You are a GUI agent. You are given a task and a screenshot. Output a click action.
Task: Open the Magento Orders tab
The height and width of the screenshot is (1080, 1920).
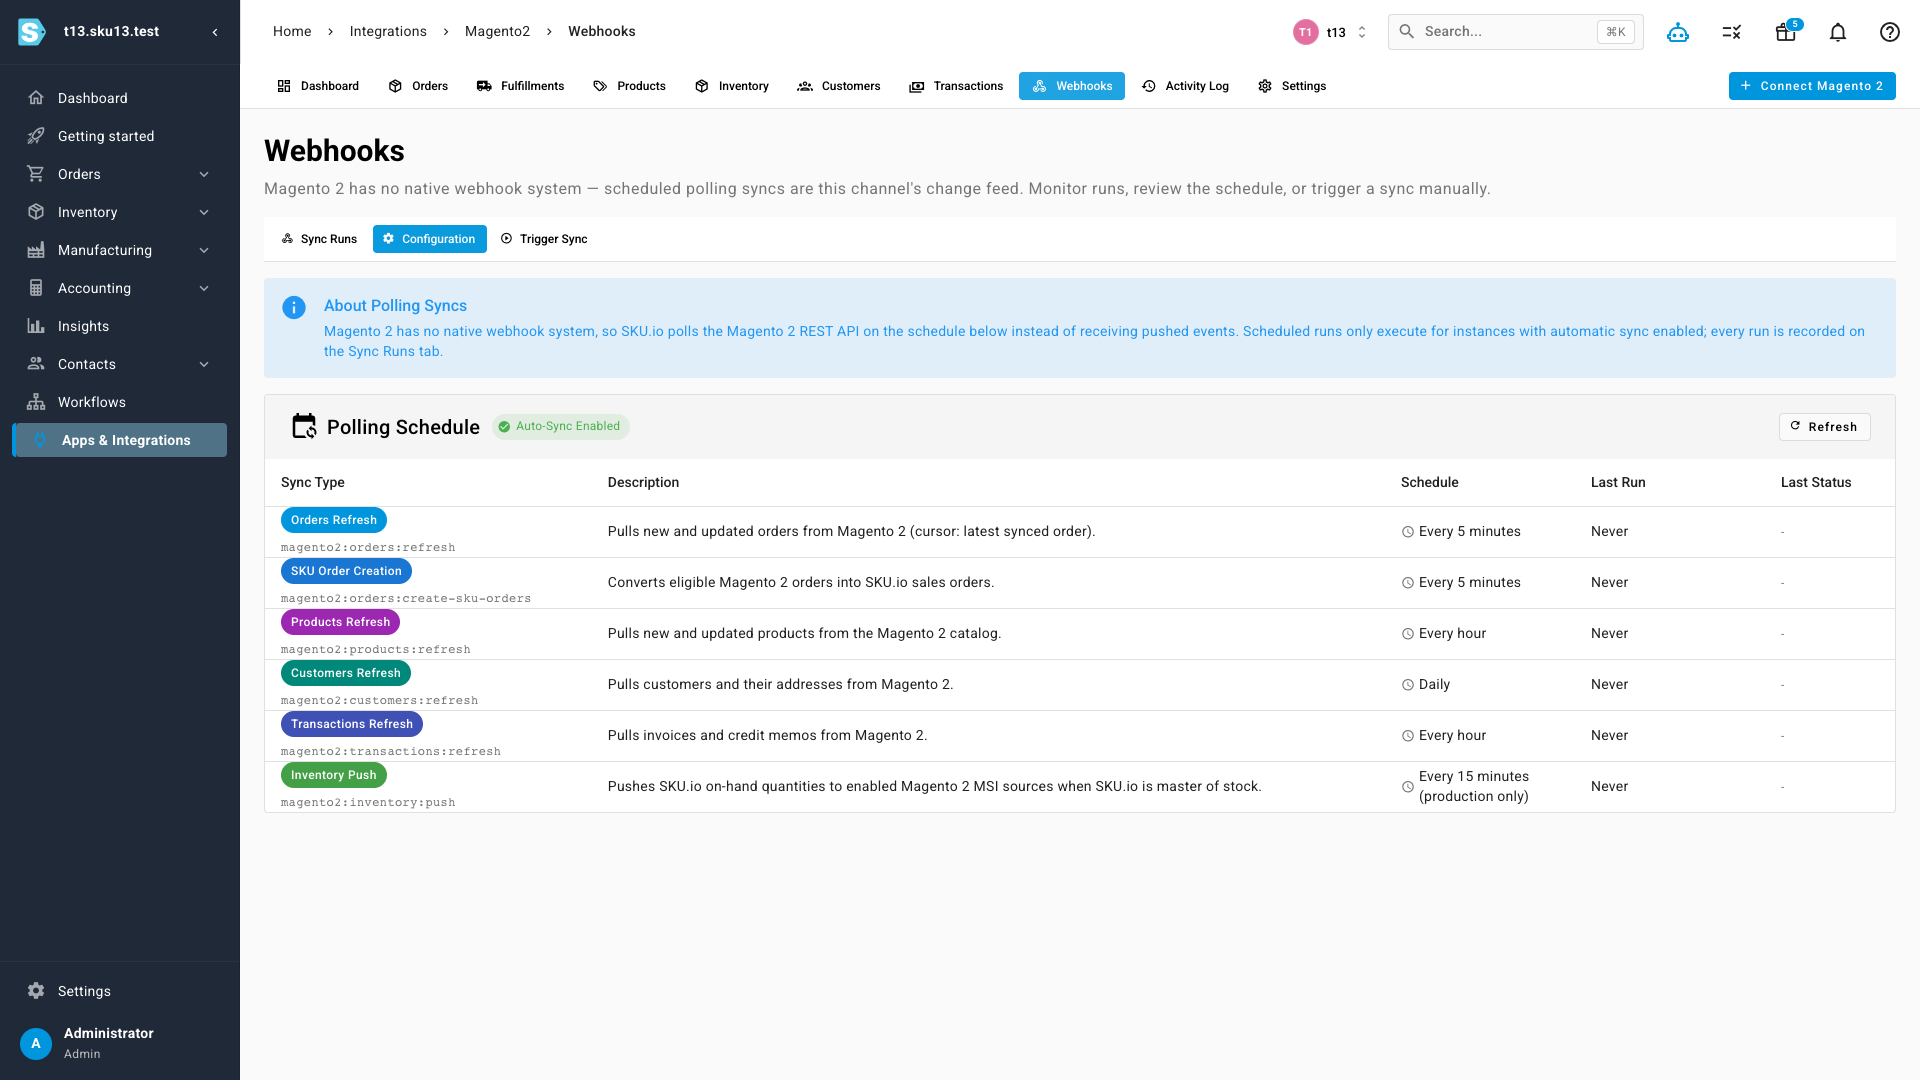tap(418, 86)
